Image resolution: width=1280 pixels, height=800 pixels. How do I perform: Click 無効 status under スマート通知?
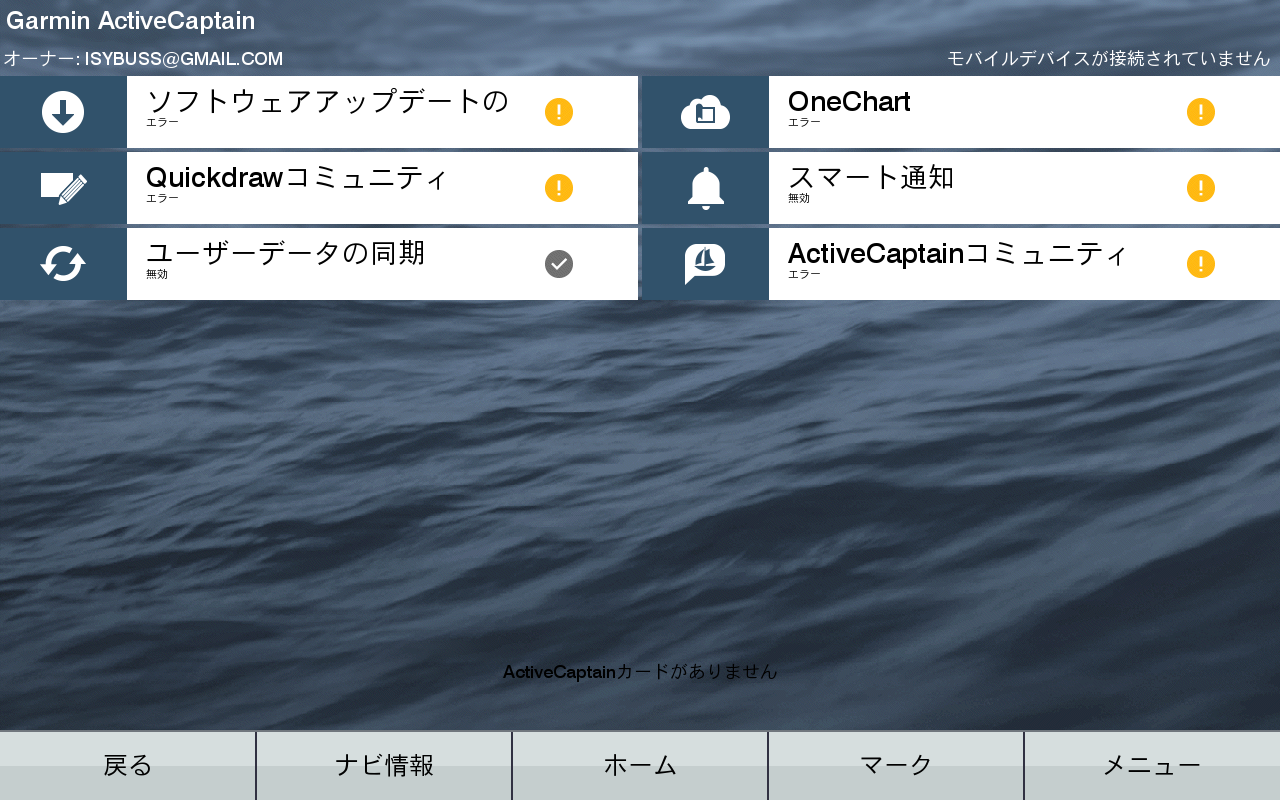(799, 198)
